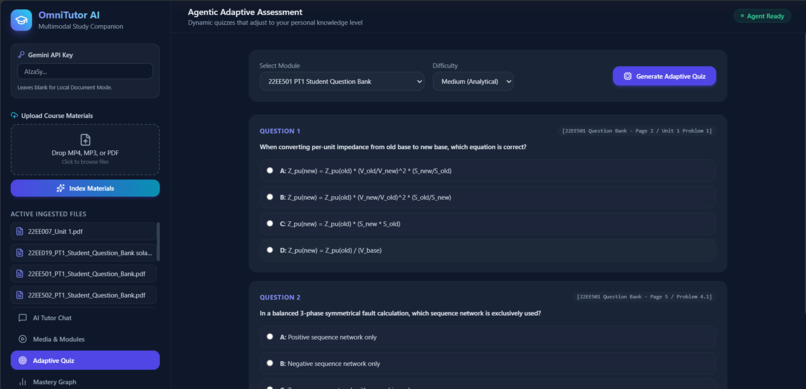Viewport: 806px width, 389px height.
Task: Open the Difficulty dropdown
Action: [473, 81]
